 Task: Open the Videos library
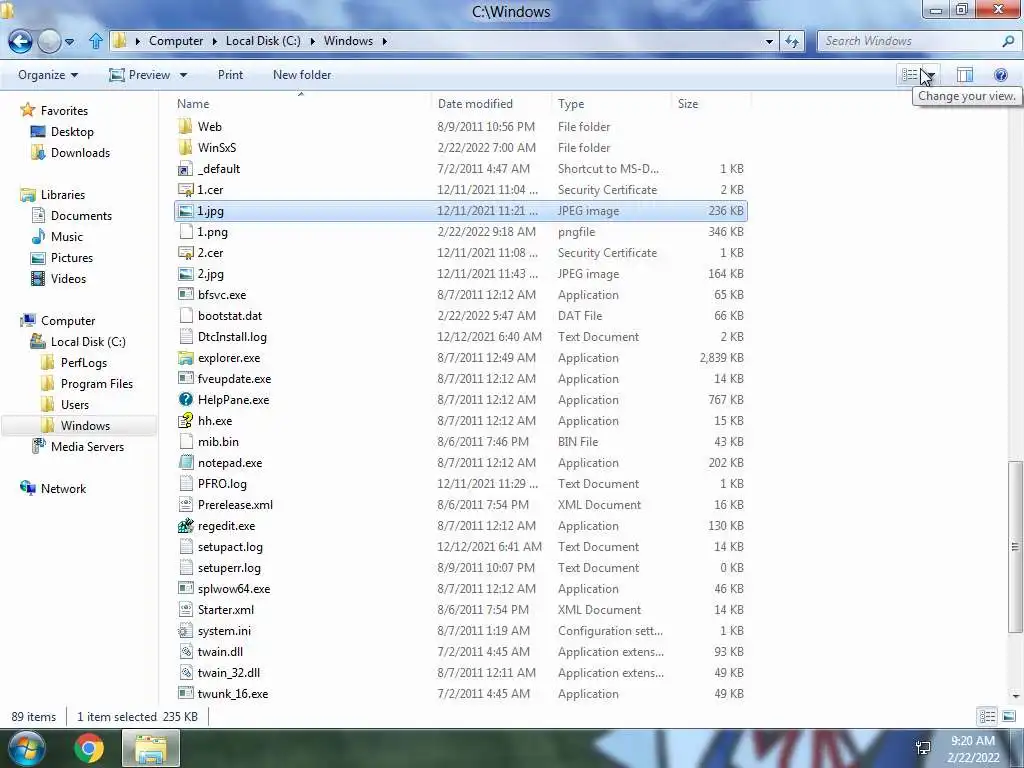(x=68, y=278)
